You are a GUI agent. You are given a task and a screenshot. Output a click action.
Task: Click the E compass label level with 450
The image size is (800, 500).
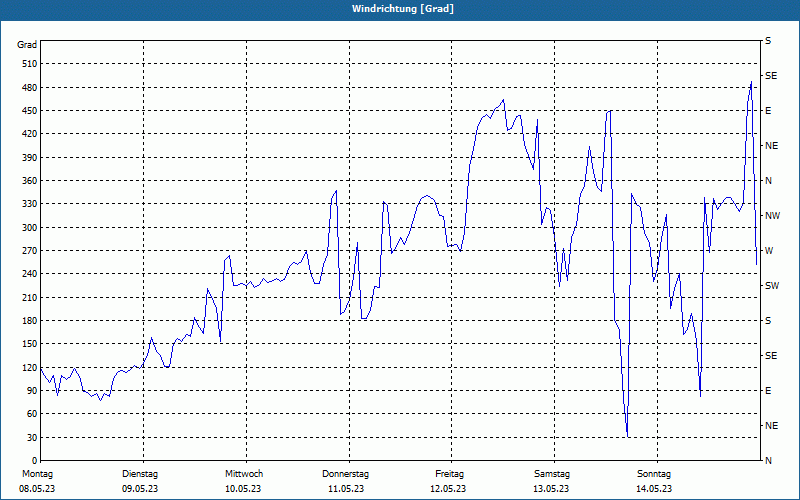(768, 111)
